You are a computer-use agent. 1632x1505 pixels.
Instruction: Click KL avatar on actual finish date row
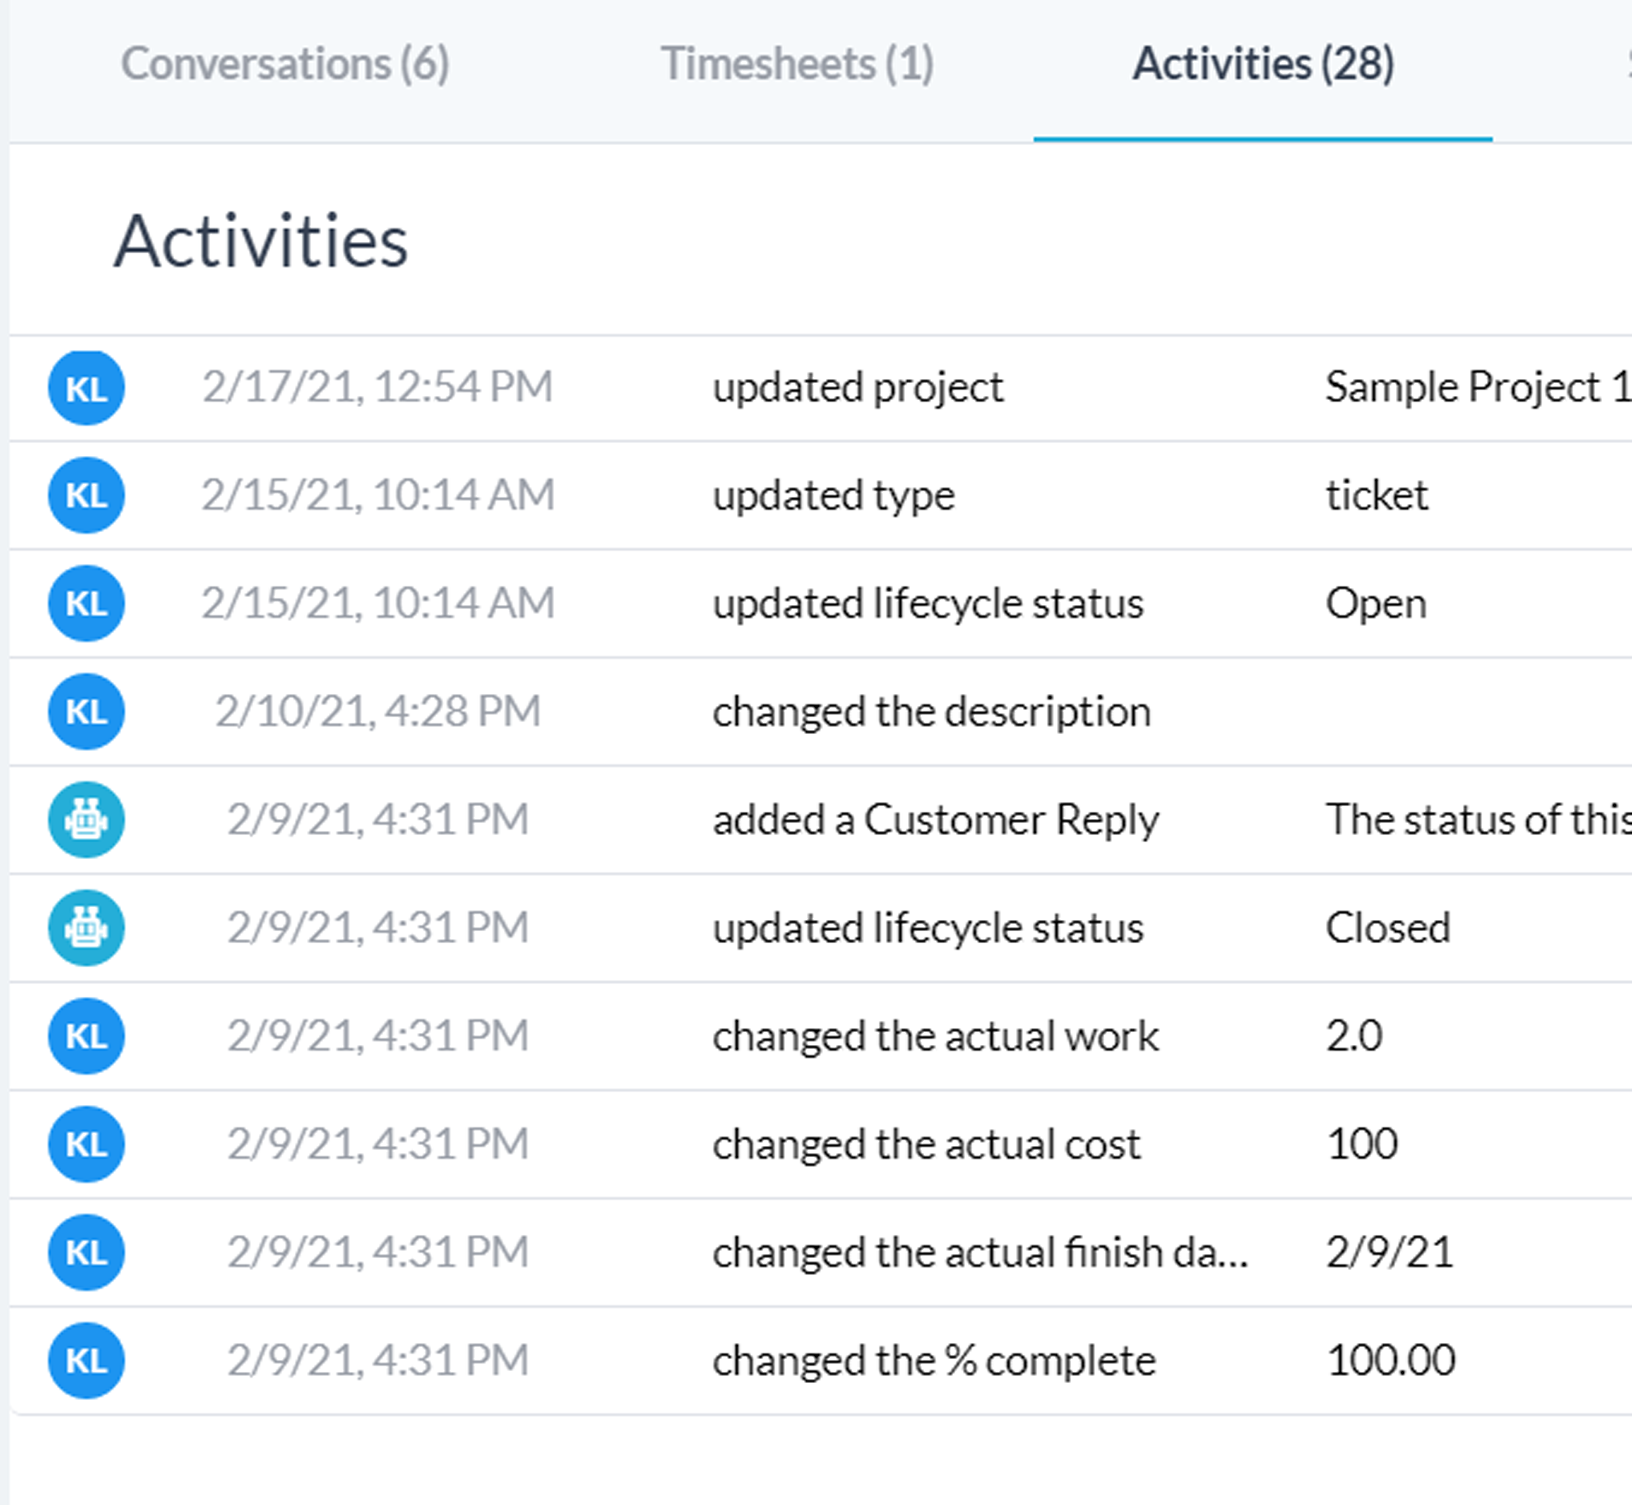(x=86, y=1252)
